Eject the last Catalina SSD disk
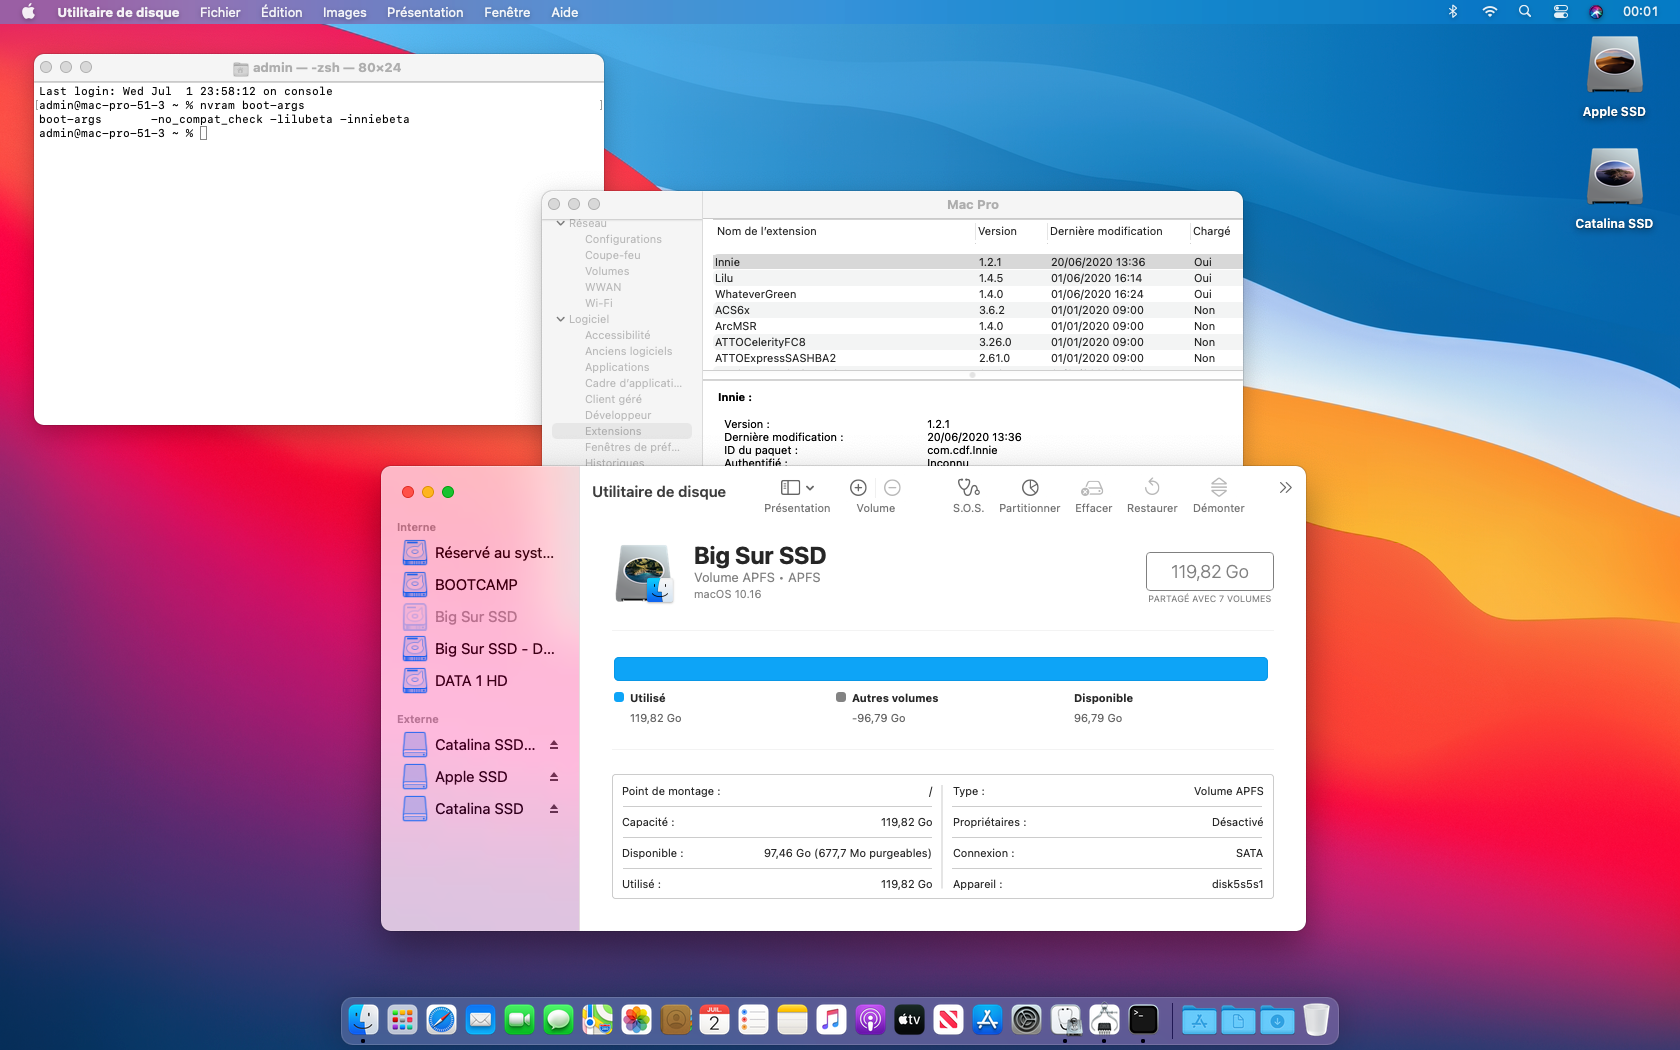 [554, 809]
